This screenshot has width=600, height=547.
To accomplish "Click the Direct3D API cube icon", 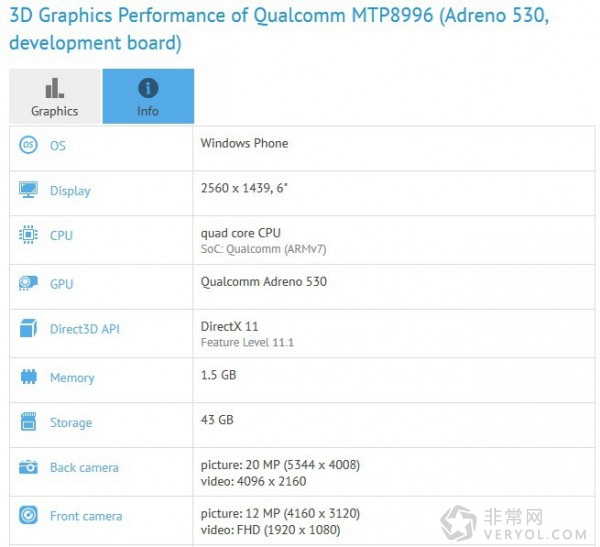I will pos(28,328).
